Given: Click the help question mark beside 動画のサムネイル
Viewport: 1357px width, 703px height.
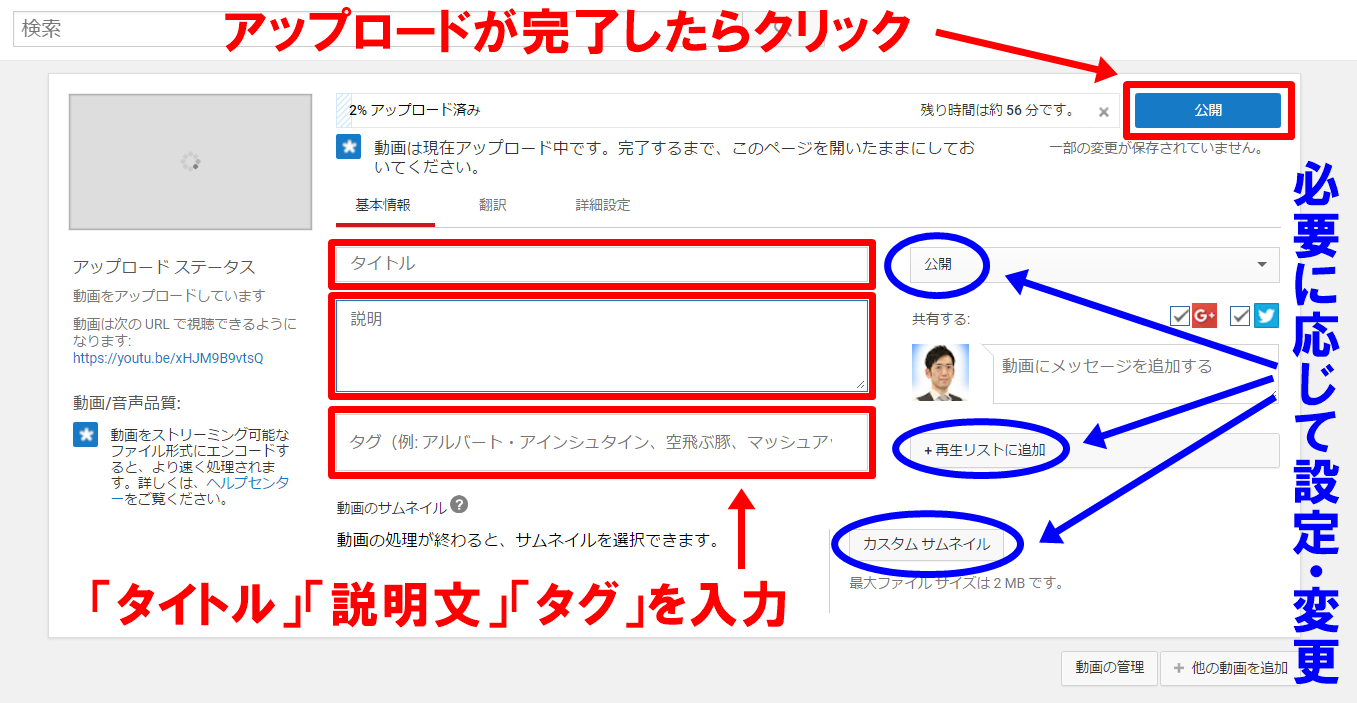Looking at the screenshot, I should (x=459, y=505).
